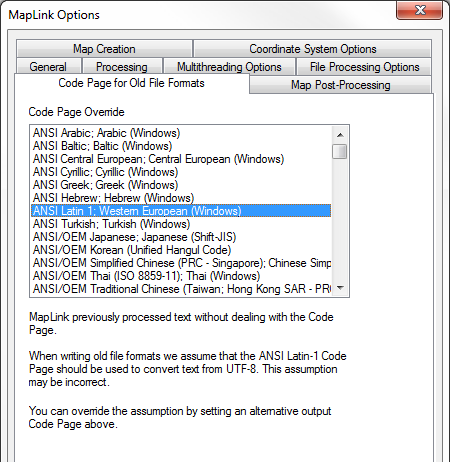Image resolution: width=450 pixels, height=462 pixels.
Task: Select ANSI Arabic; Arabic (Windows)
Action: [181, 133]
